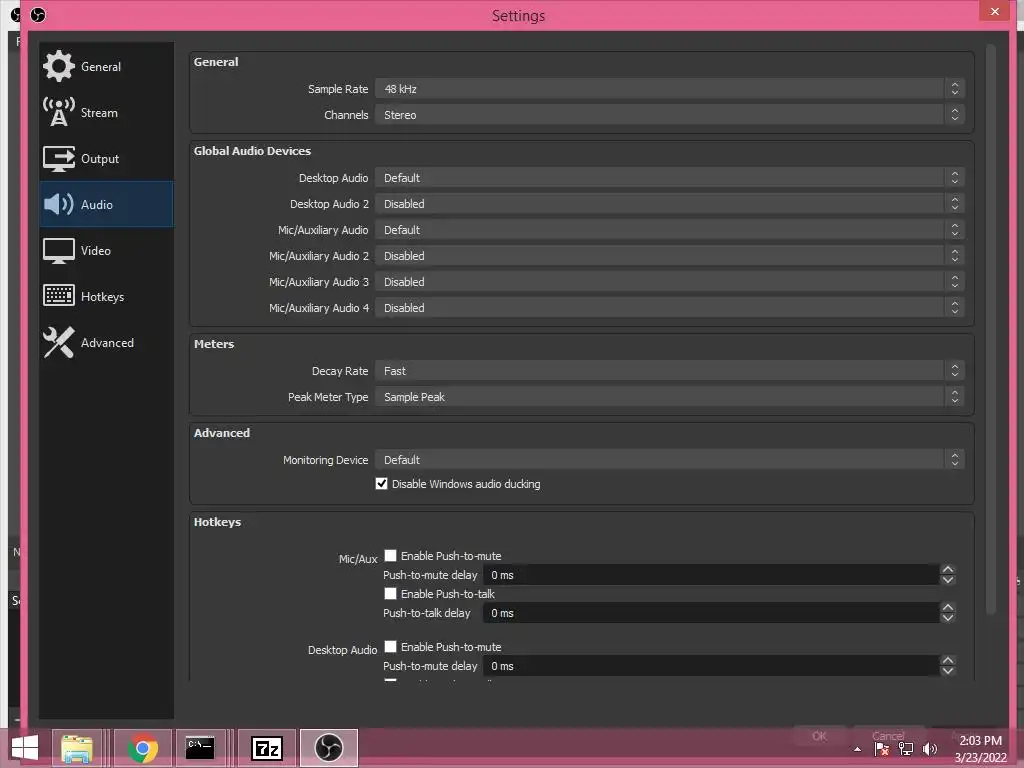
Task: Click the Global Audio Devices section heading
Action: click(x=252, y=151)
